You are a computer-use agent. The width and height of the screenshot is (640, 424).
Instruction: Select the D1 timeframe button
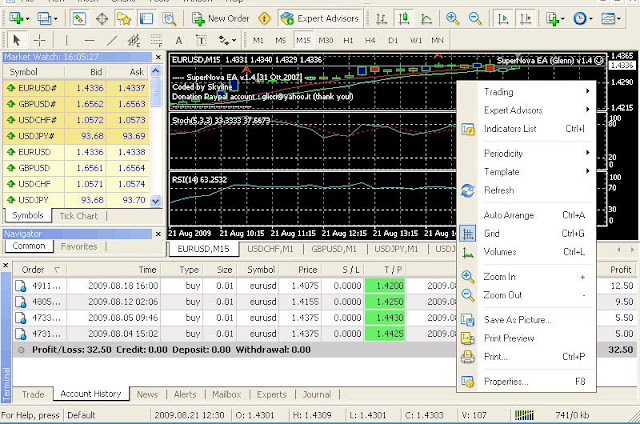(x=393, y=40)
